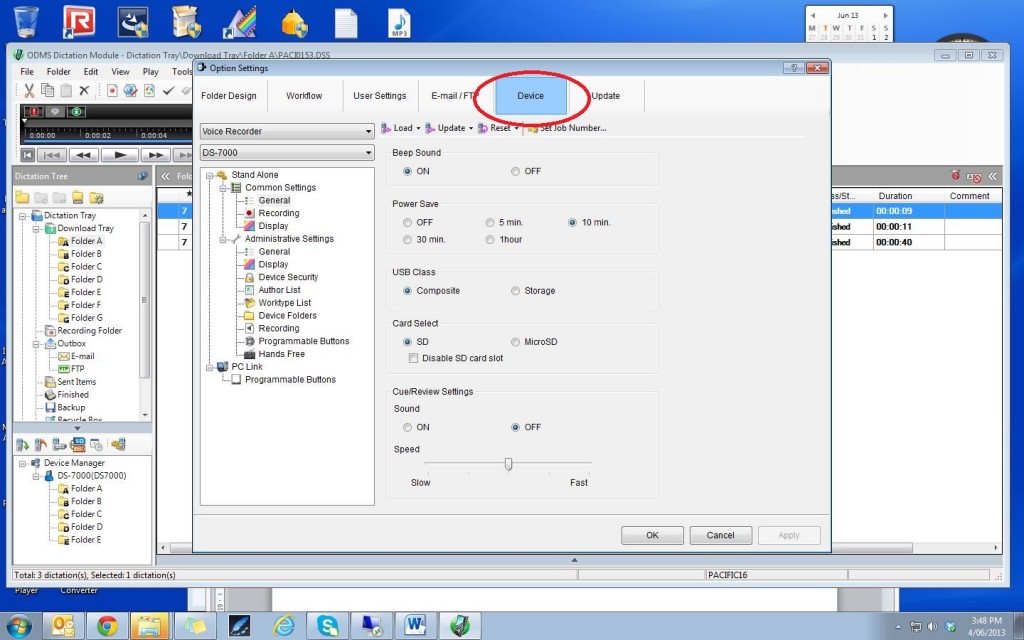Open the File menu in ODMS window
This screenshot has height=640, width=1024.
(x=27, y=71)
